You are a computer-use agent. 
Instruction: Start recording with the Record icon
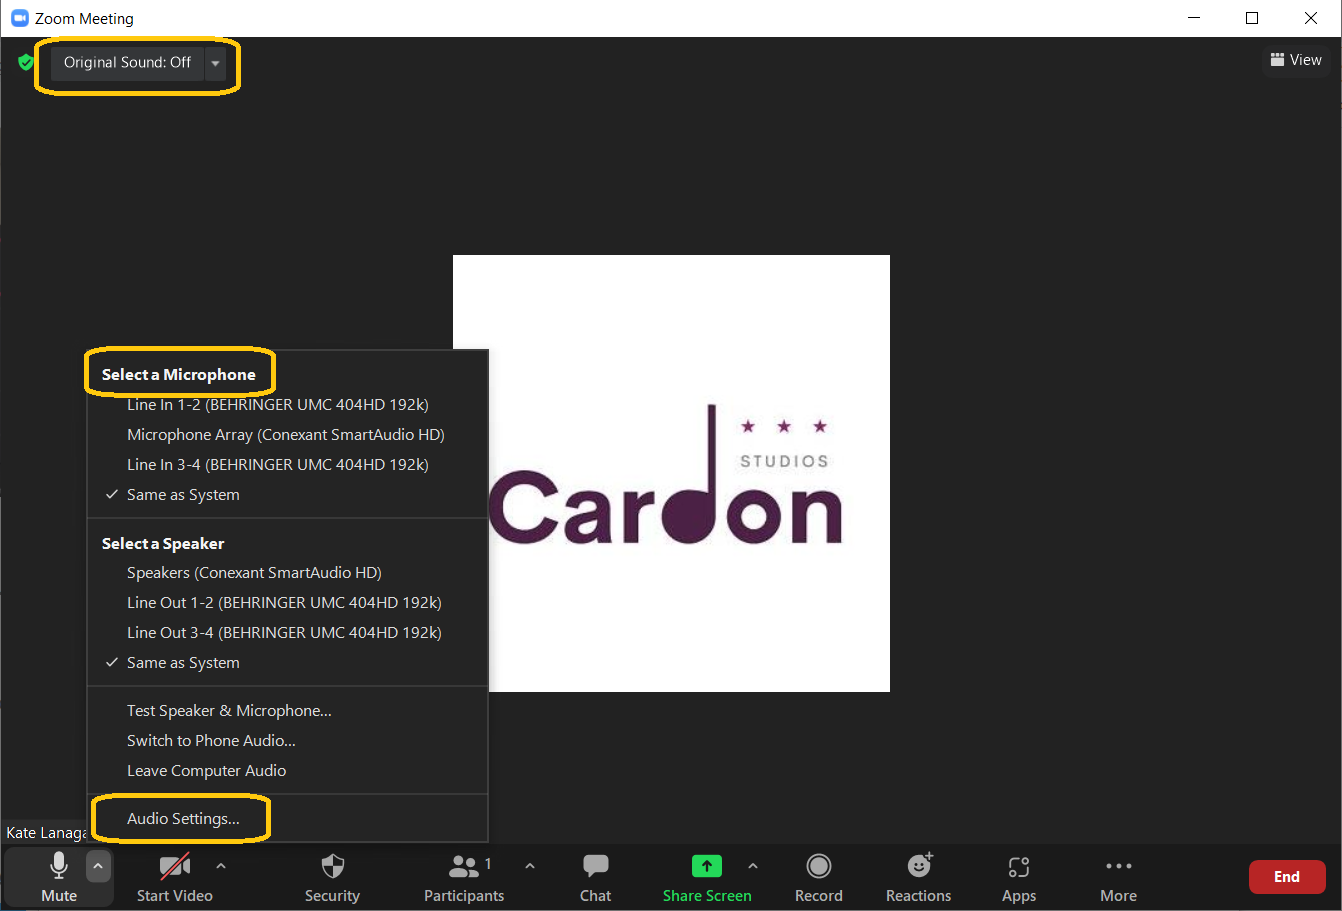pos(818,866)
